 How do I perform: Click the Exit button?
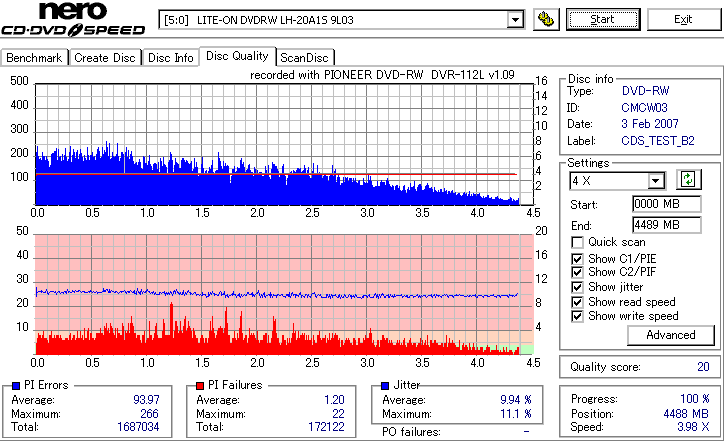(683, 19)
